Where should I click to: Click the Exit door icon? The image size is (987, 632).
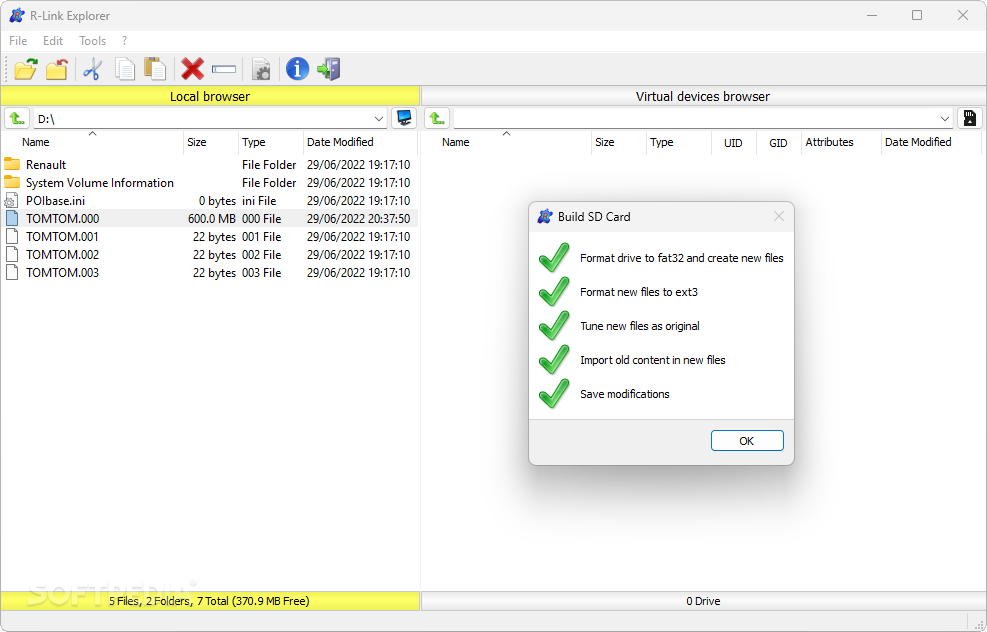pyautogui.click(x=329, y=69)
